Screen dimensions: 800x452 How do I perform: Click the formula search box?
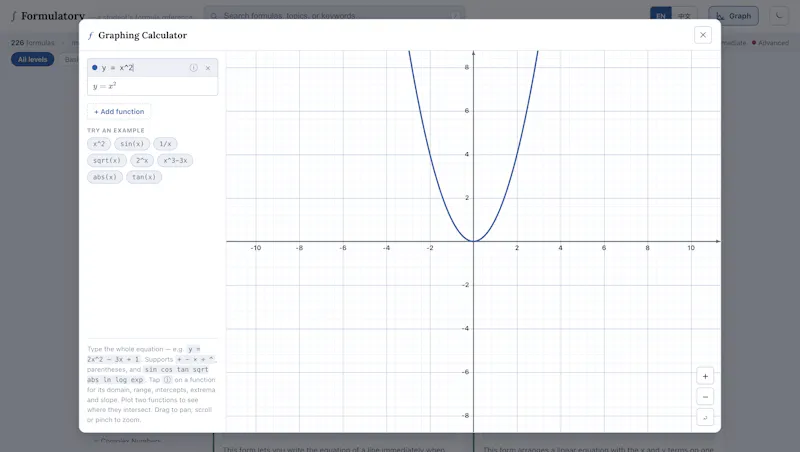334,16
